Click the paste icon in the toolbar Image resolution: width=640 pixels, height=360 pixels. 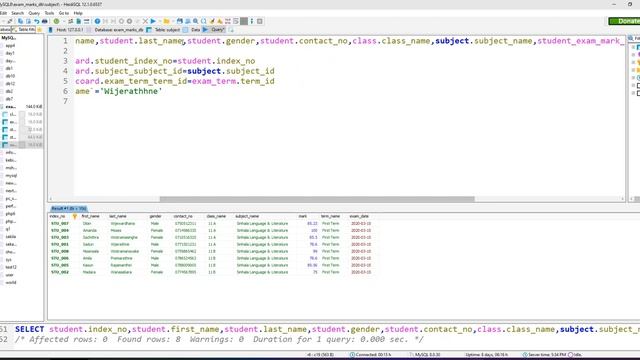(x=28, y=21)
